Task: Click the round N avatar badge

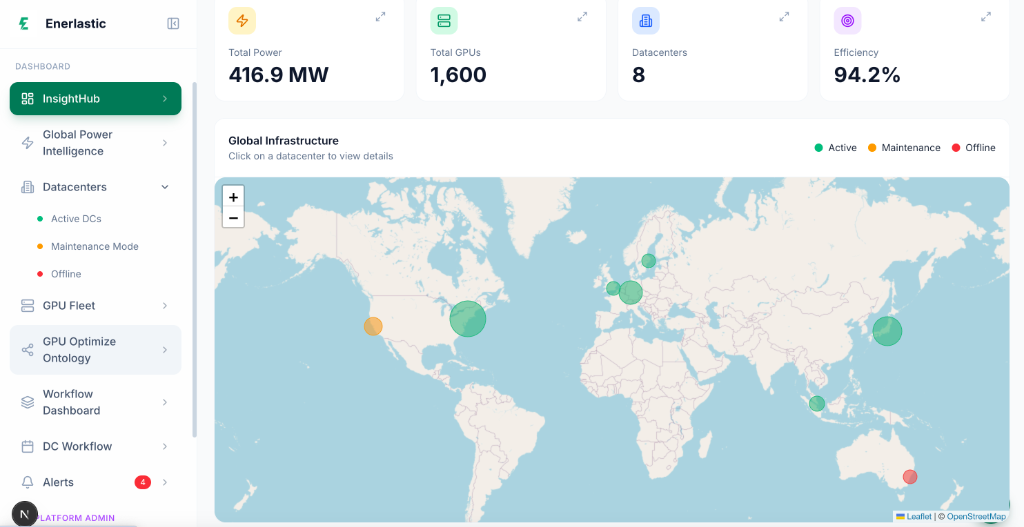Action: click(25, 513)
